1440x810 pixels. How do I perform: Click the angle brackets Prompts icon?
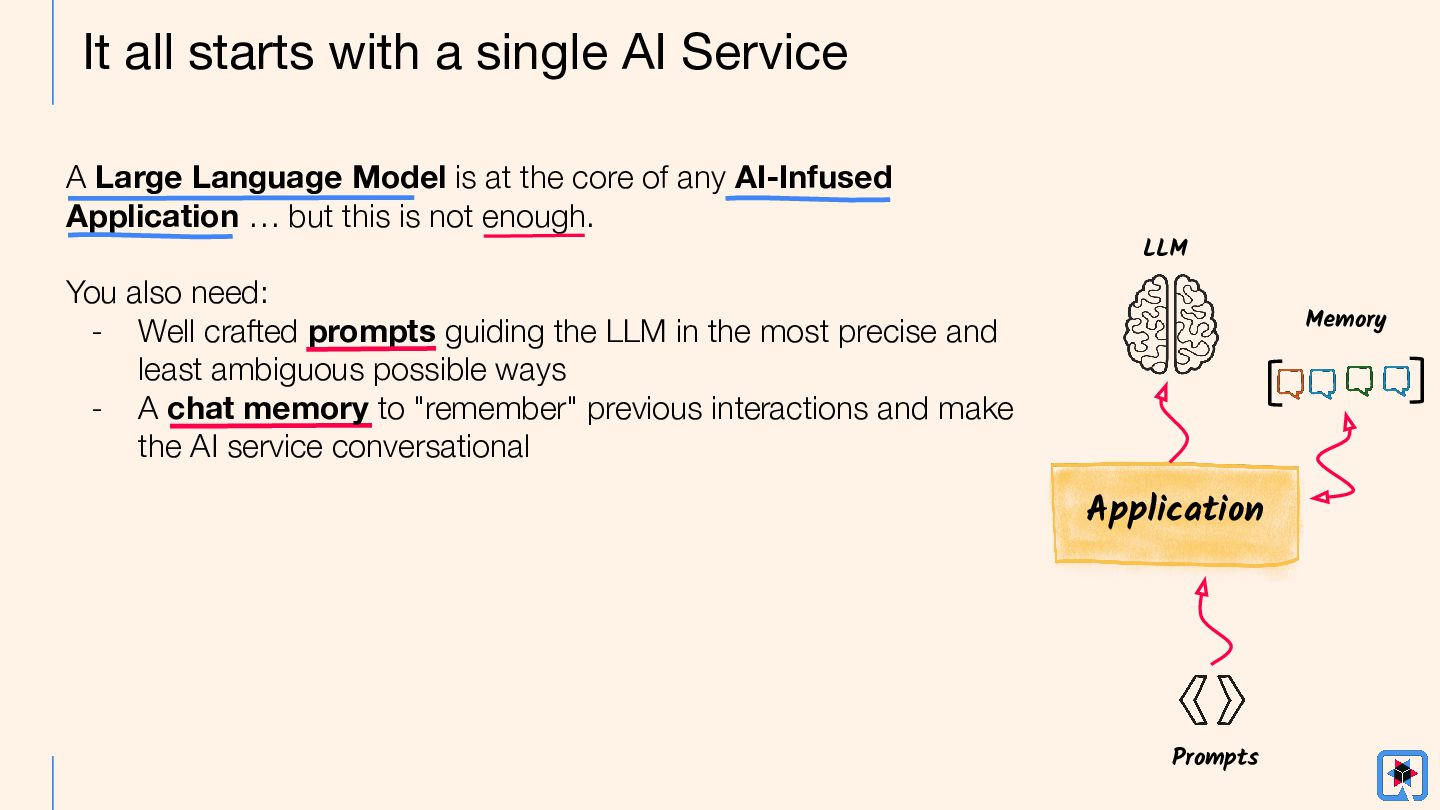coord(1212,699)
